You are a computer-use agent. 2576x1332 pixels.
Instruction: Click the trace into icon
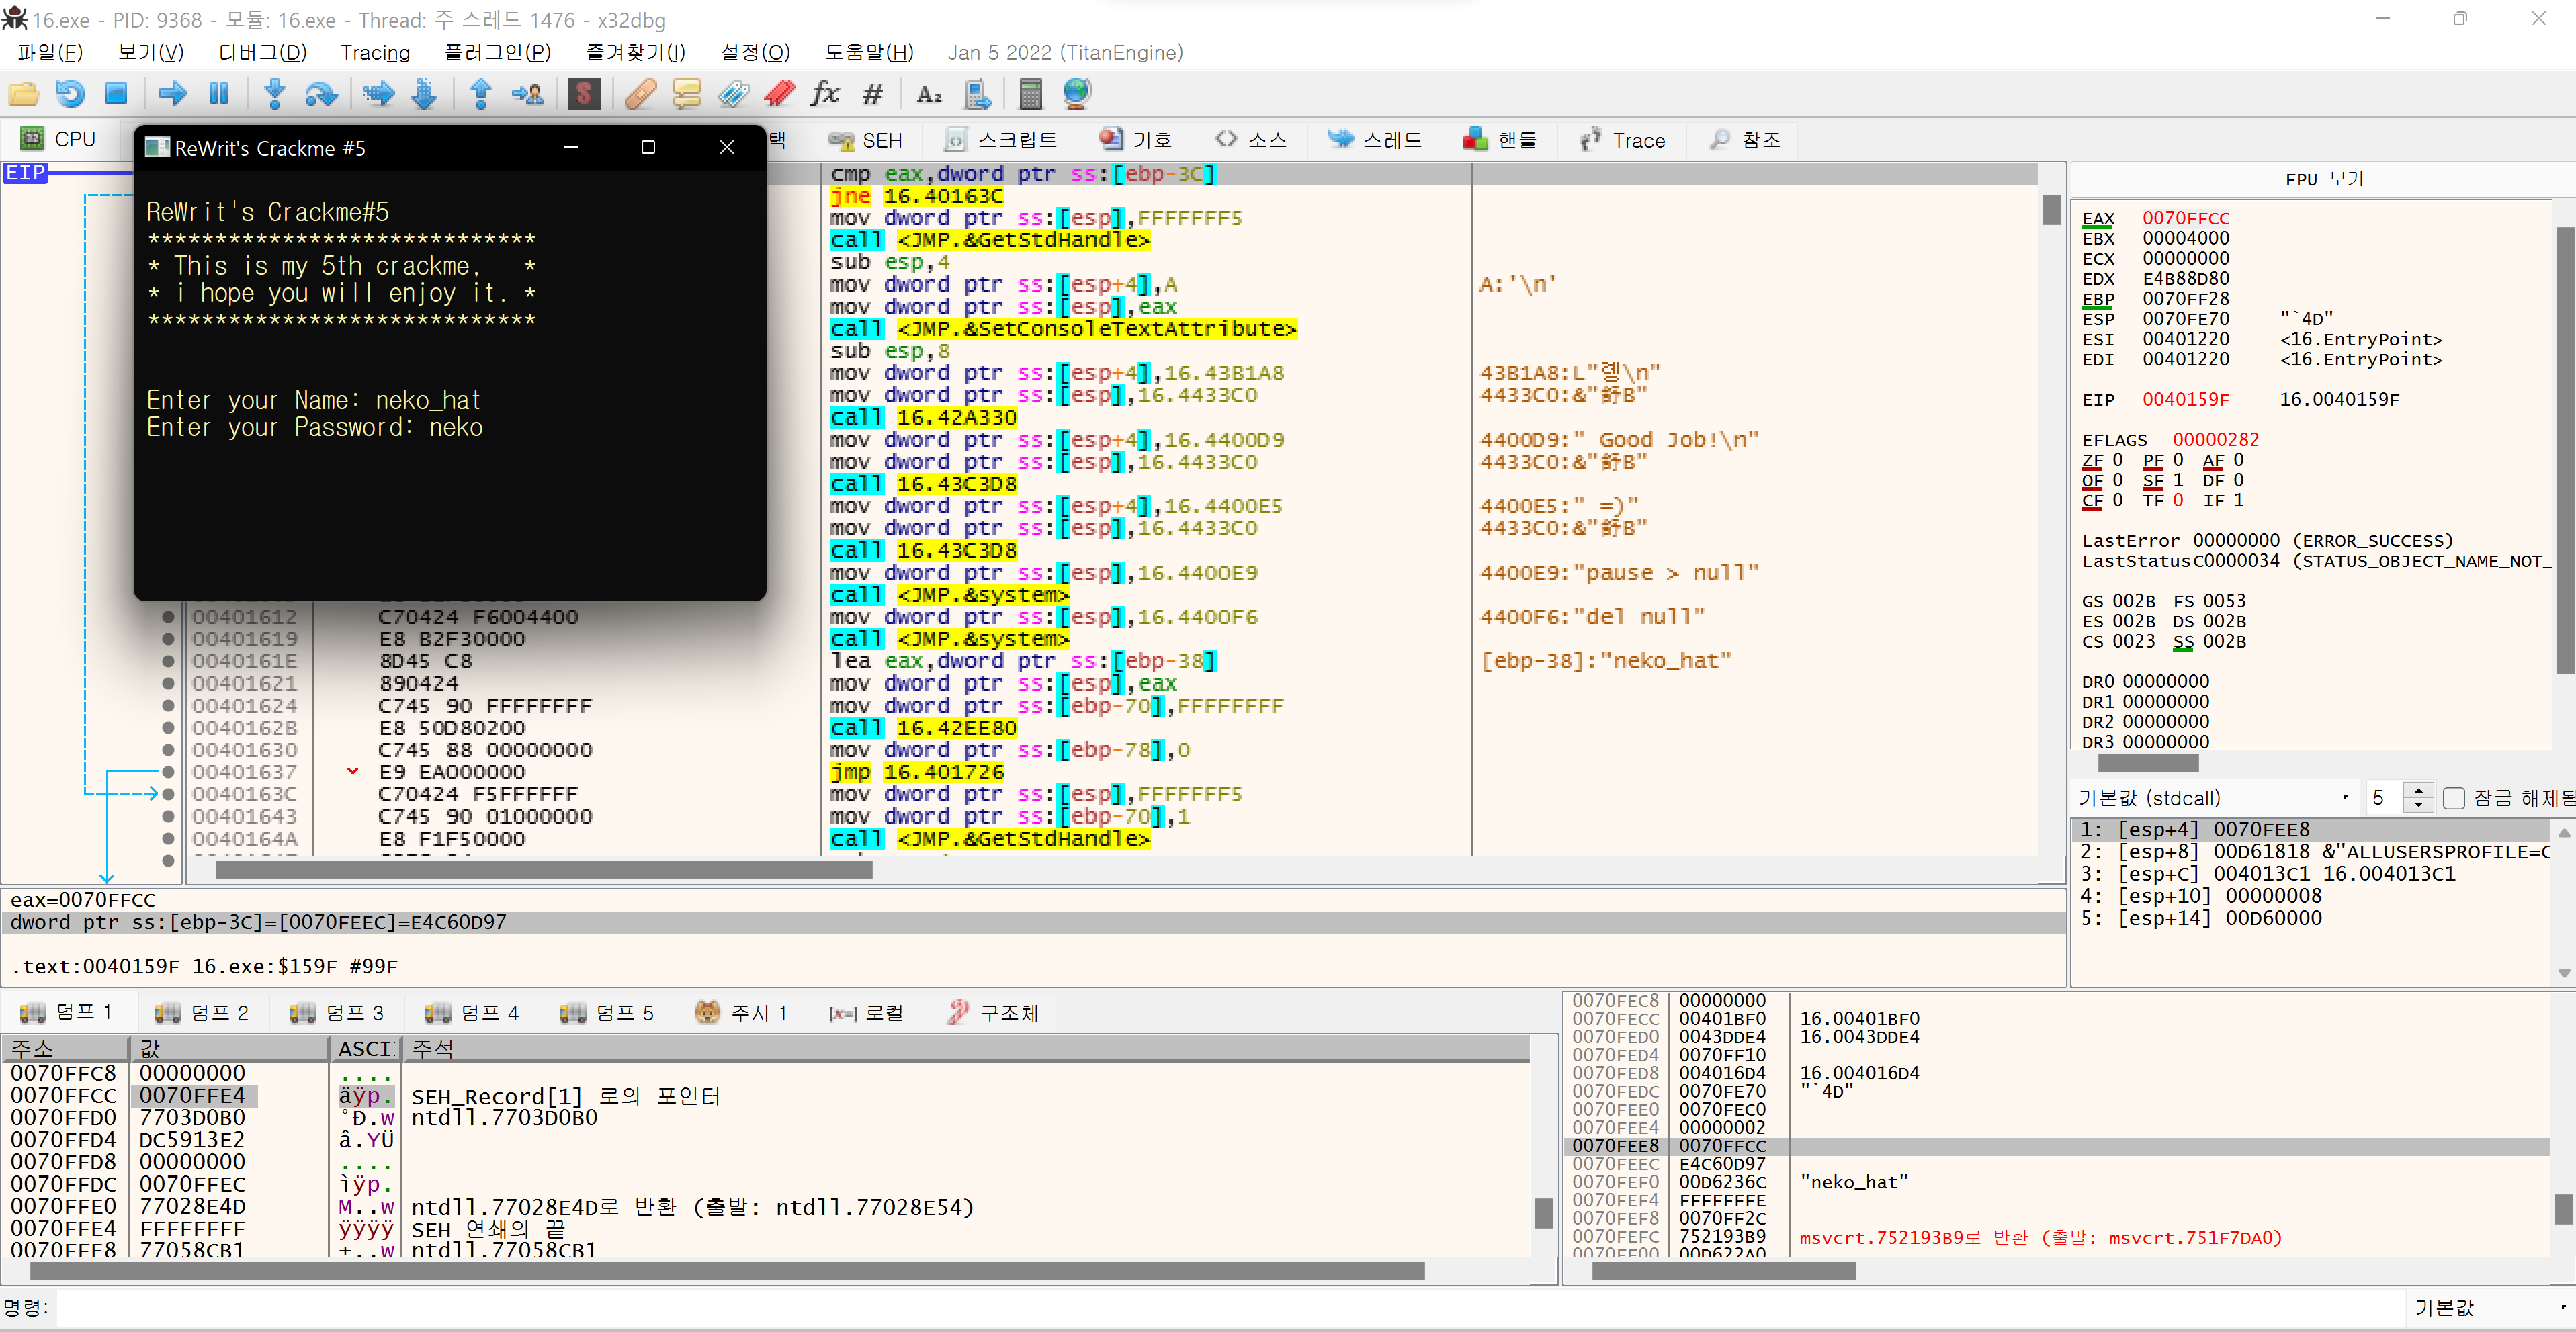point(378,94)
